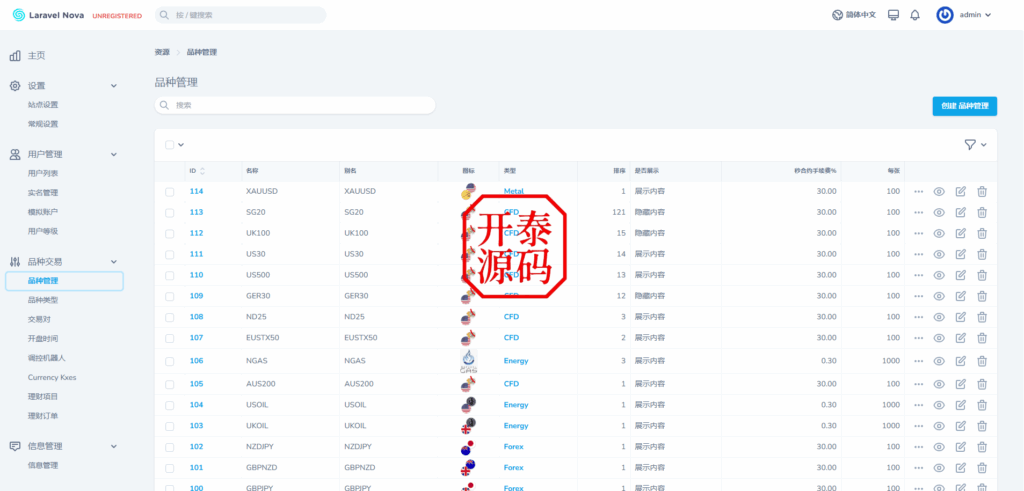The image size is (1024, 491).
Task: Edit the UKOIL row
Action: (x=960, y=426)
